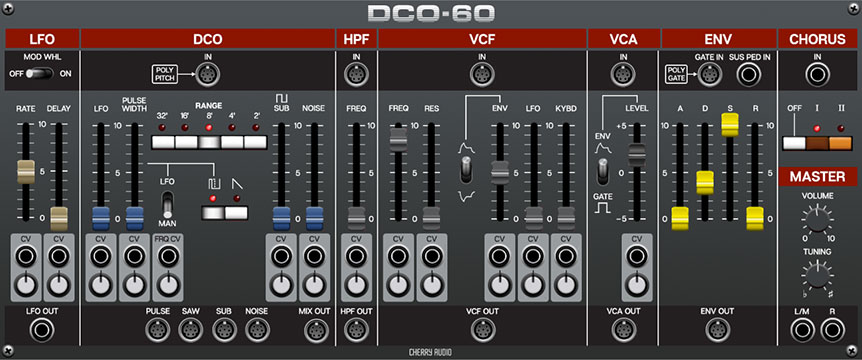
Task: Select the 32' range button
Action: [163, 142]
